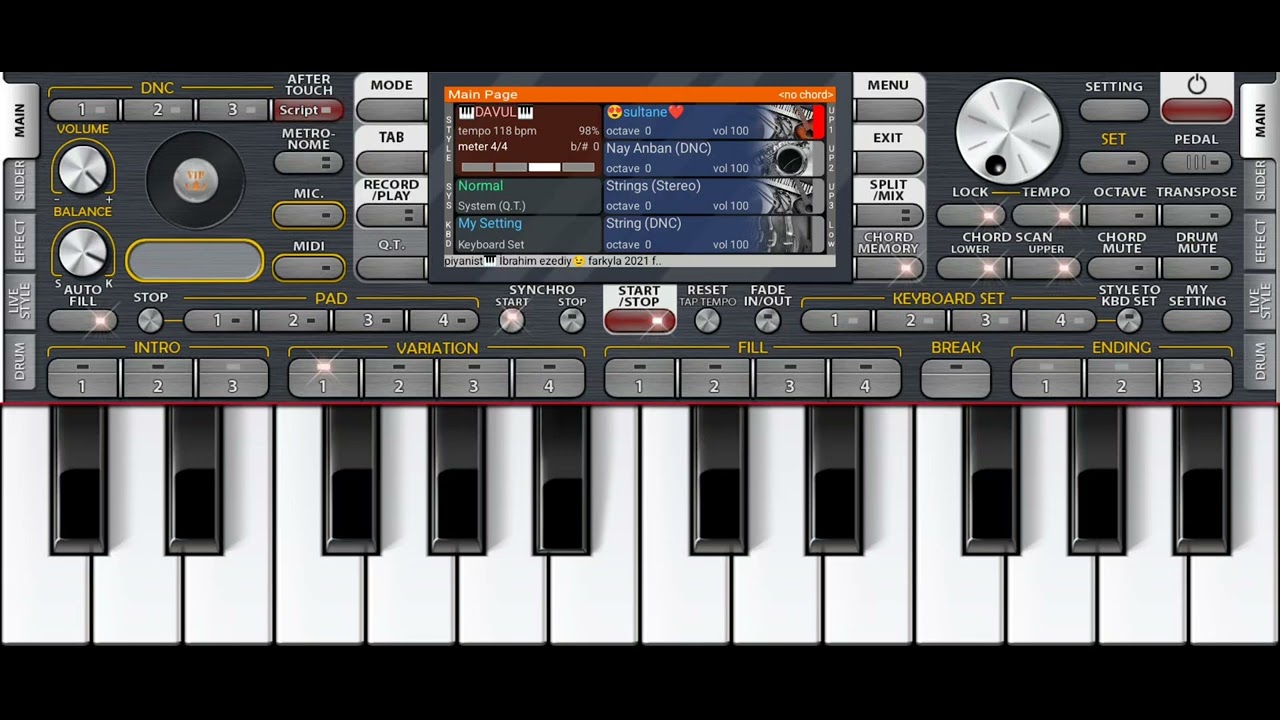
Task: Open the sultane upper 1 sound
Action: coord(713,122)
